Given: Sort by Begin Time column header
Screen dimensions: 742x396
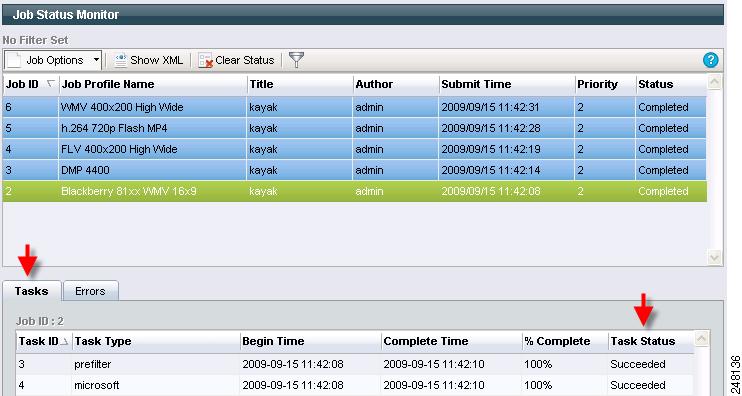Looking at the screenshot, I should pyautogui.click(x=310, y=341).
